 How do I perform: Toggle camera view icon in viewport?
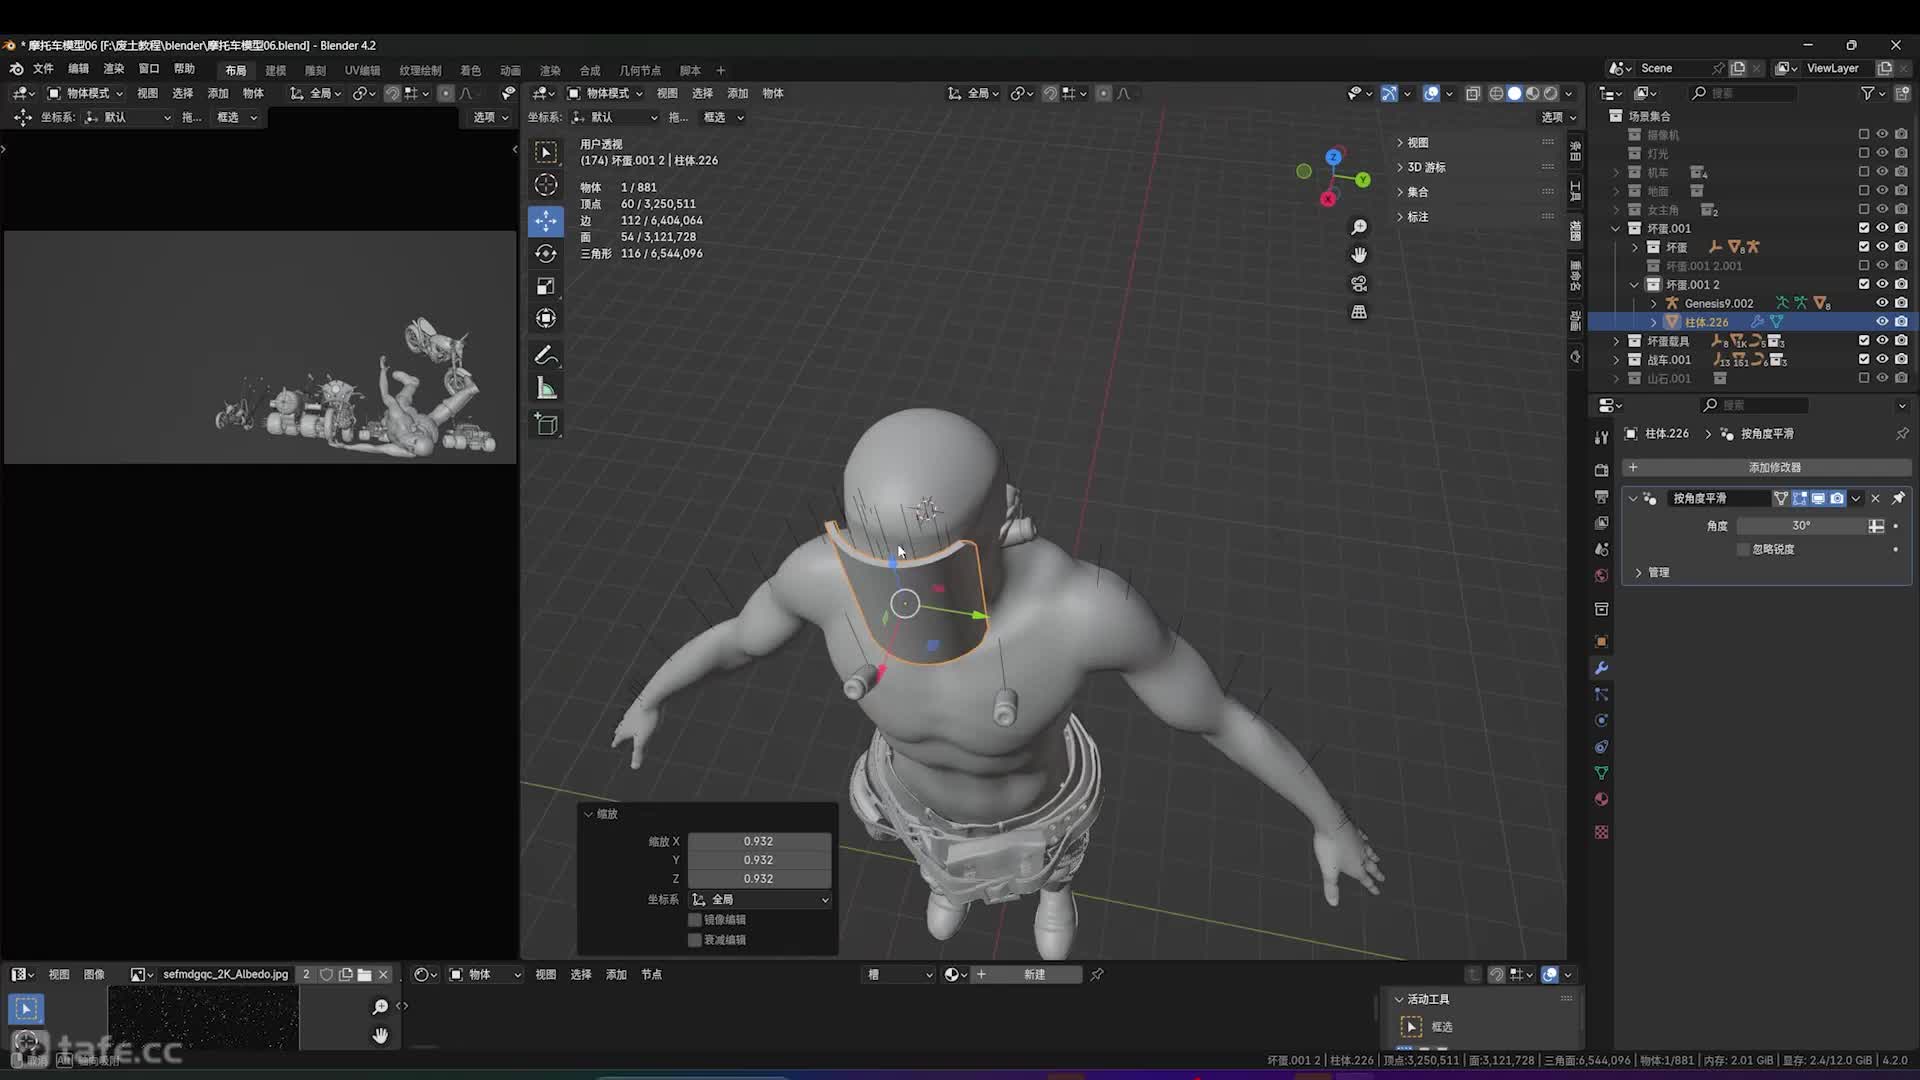(x=1359, y=284)
